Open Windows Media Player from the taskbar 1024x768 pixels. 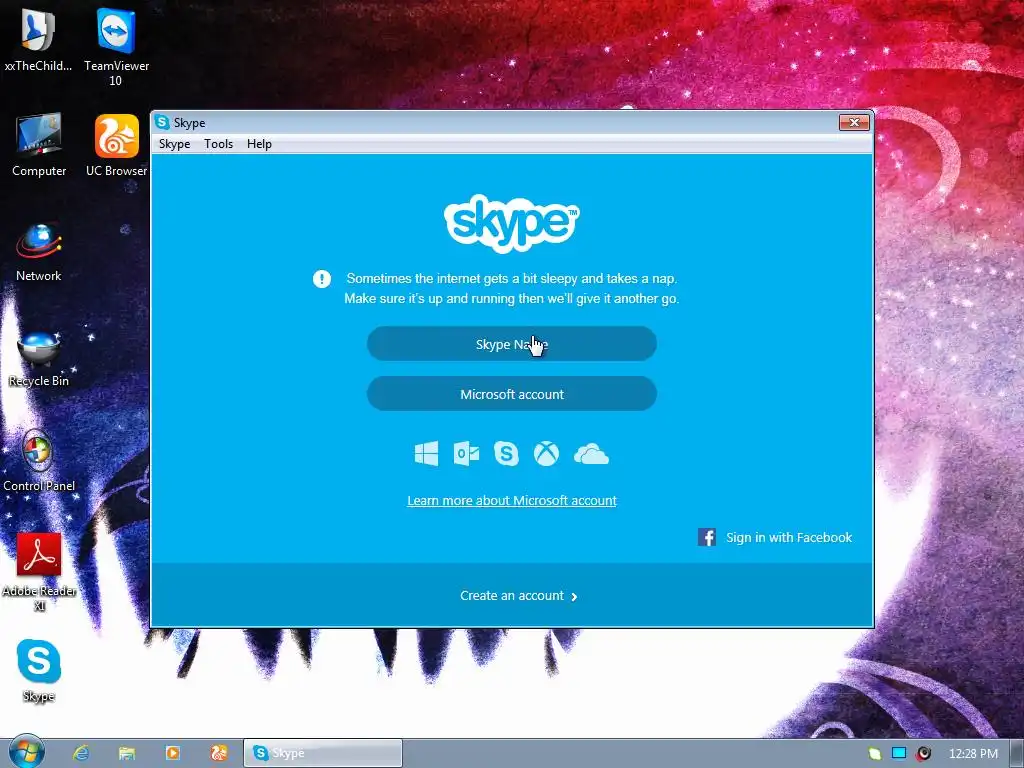tap(172, 753)
